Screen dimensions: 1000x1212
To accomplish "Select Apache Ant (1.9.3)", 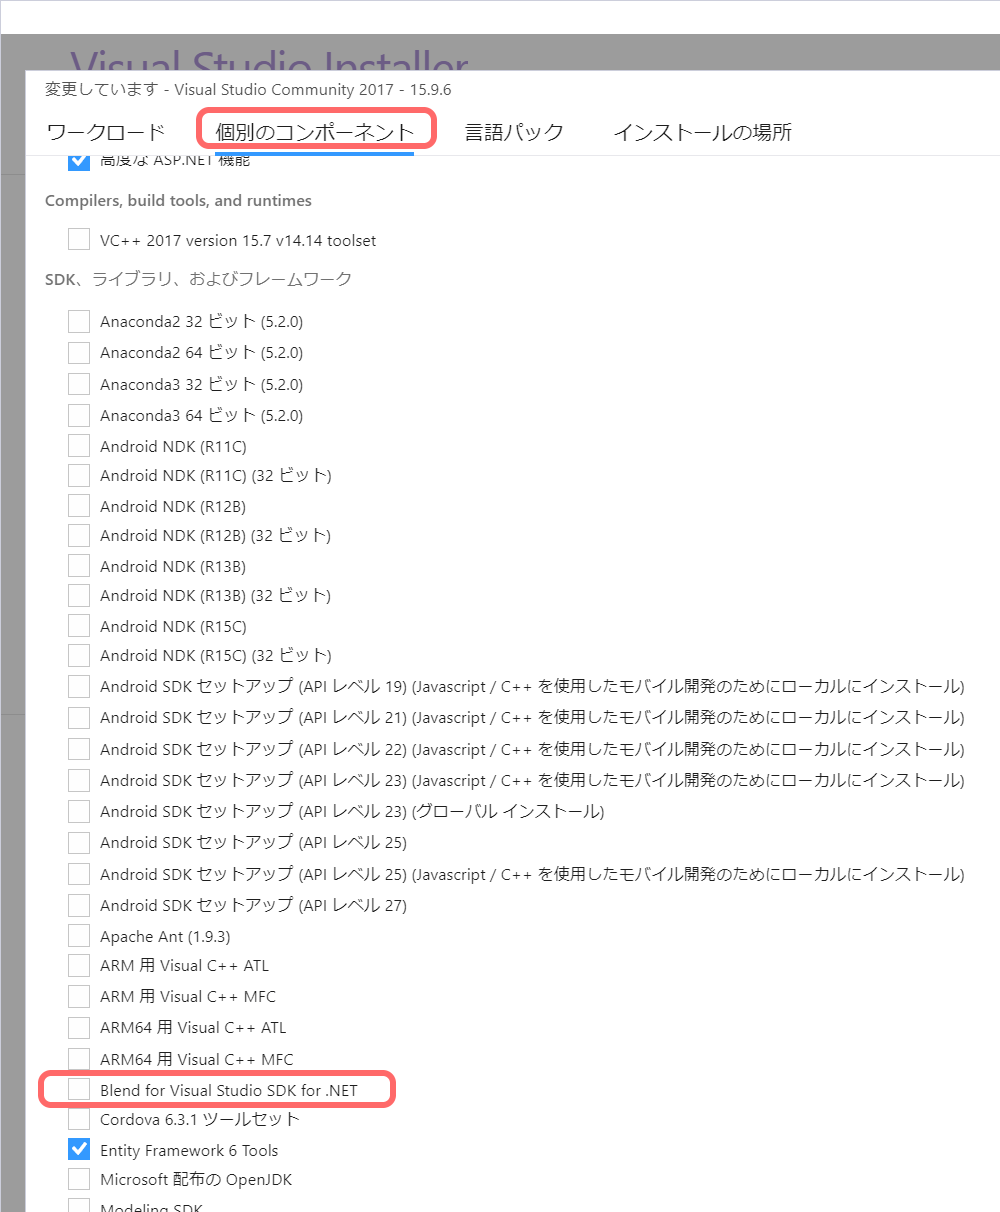I will [79, 936].
